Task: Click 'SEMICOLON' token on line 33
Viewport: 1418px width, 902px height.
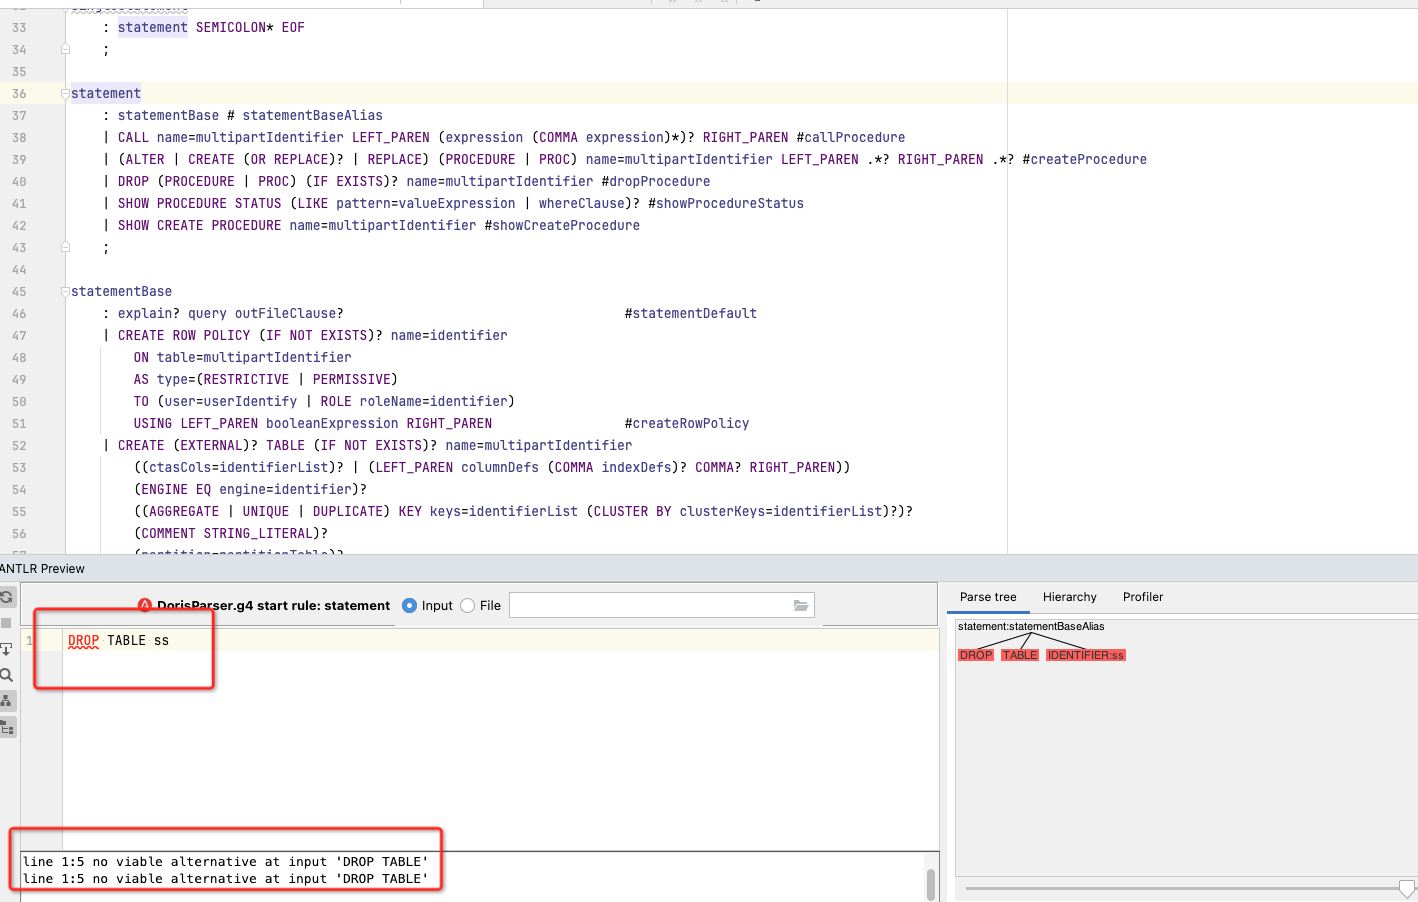Action: coord(231,28)
